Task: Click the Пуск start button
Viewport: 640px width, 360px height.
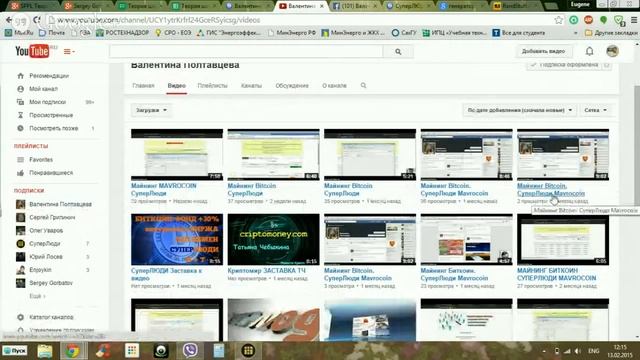Action: [x=15, y=351]
